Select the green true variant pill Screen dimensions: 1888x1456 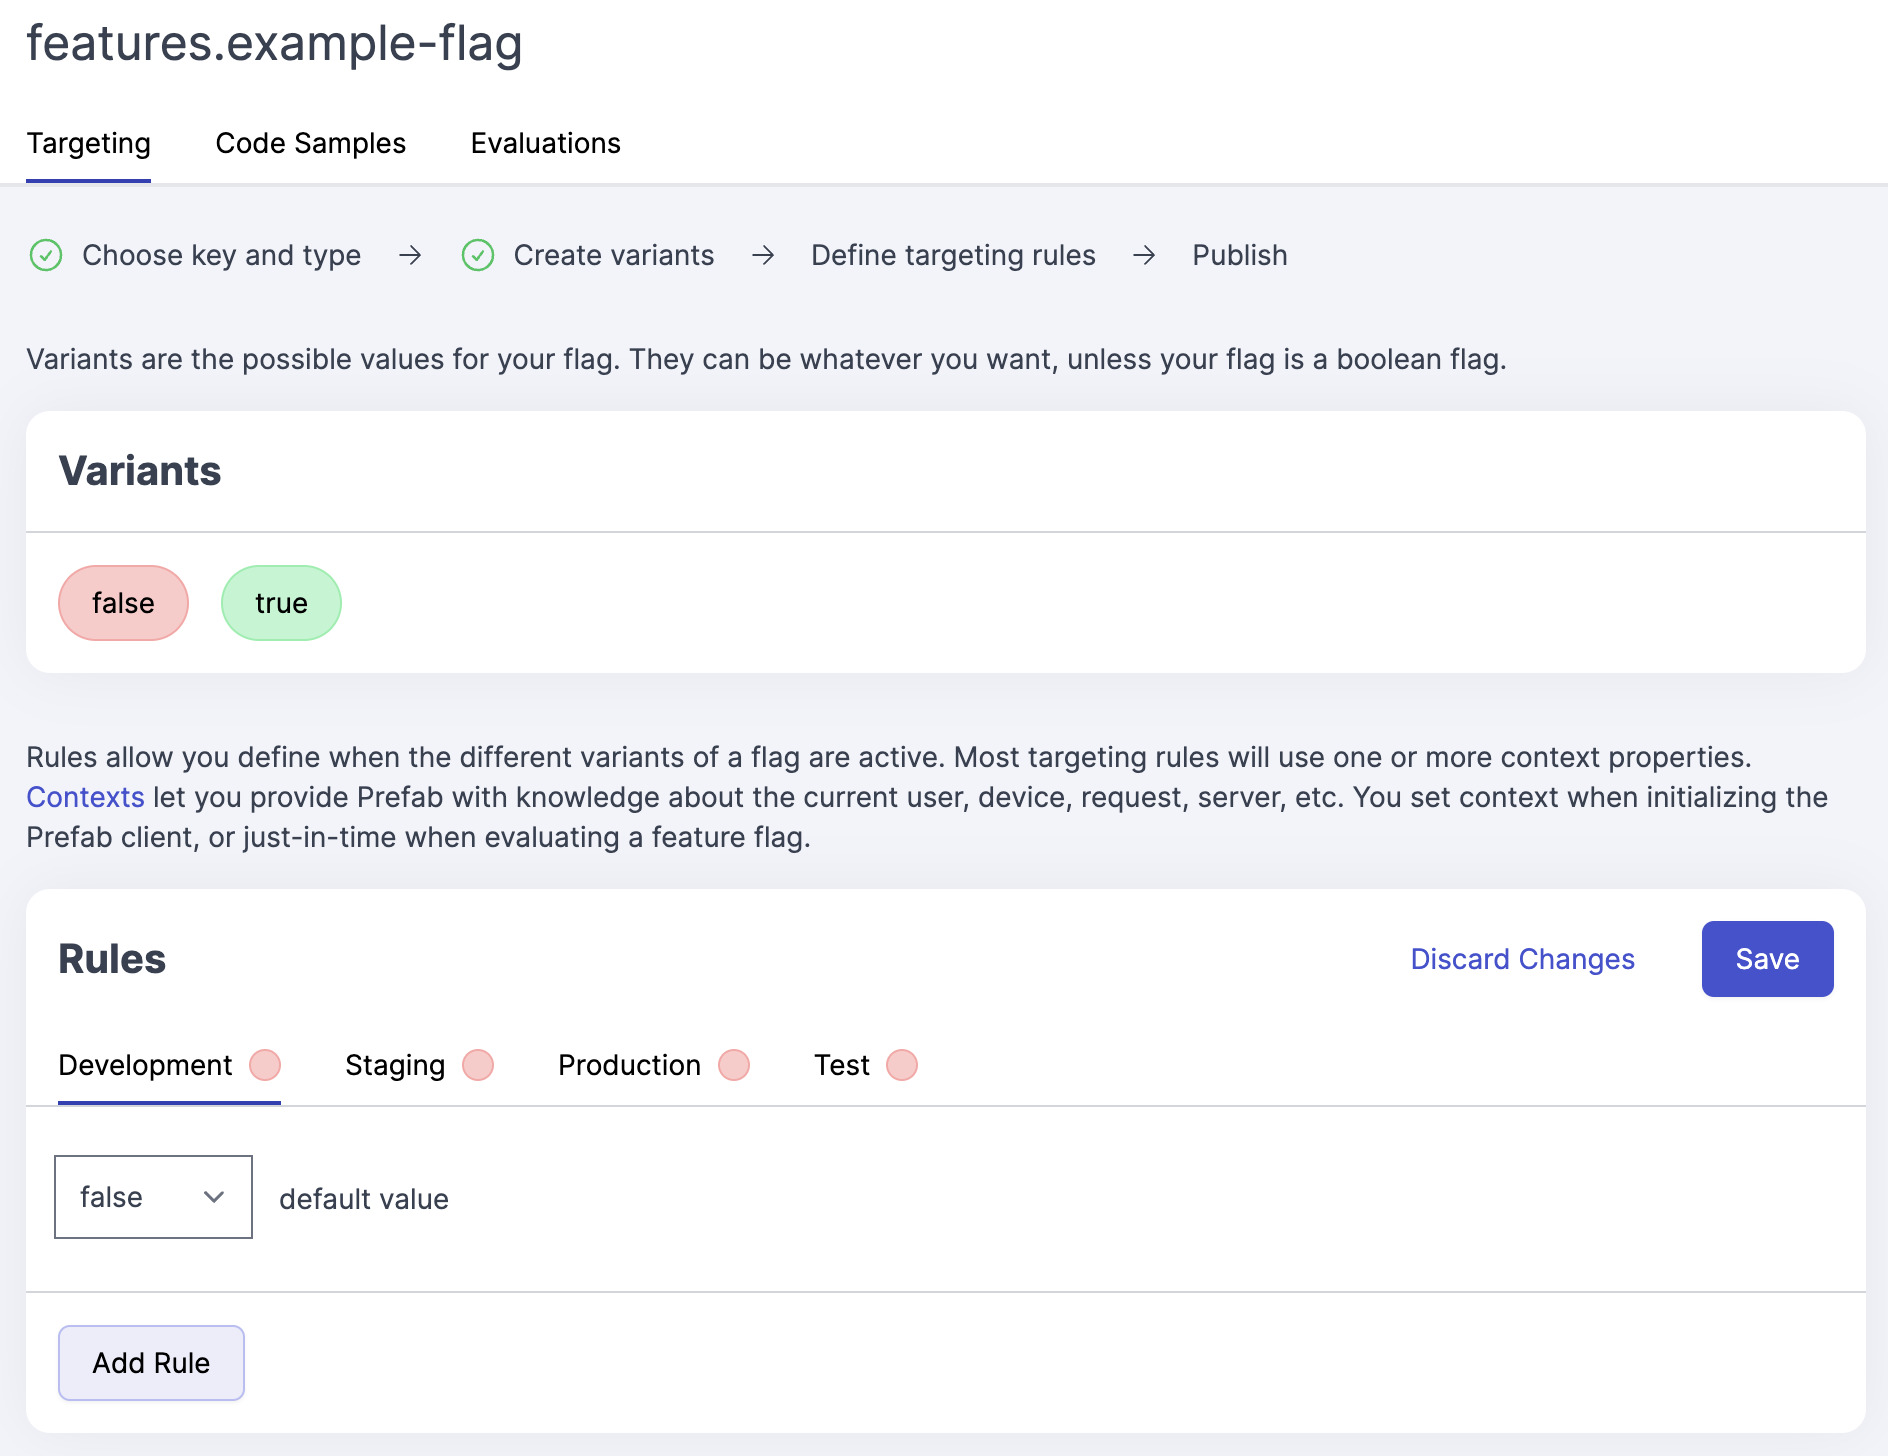pyautogui.click(x=281, y=603)
